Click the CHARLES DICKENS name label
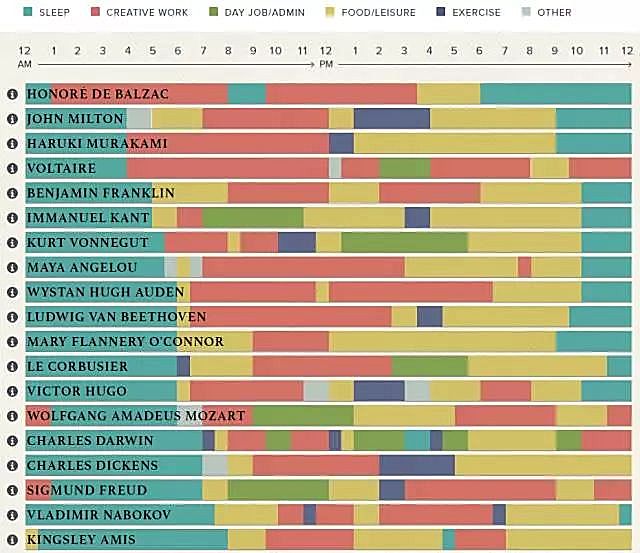 tap(92, 465)
